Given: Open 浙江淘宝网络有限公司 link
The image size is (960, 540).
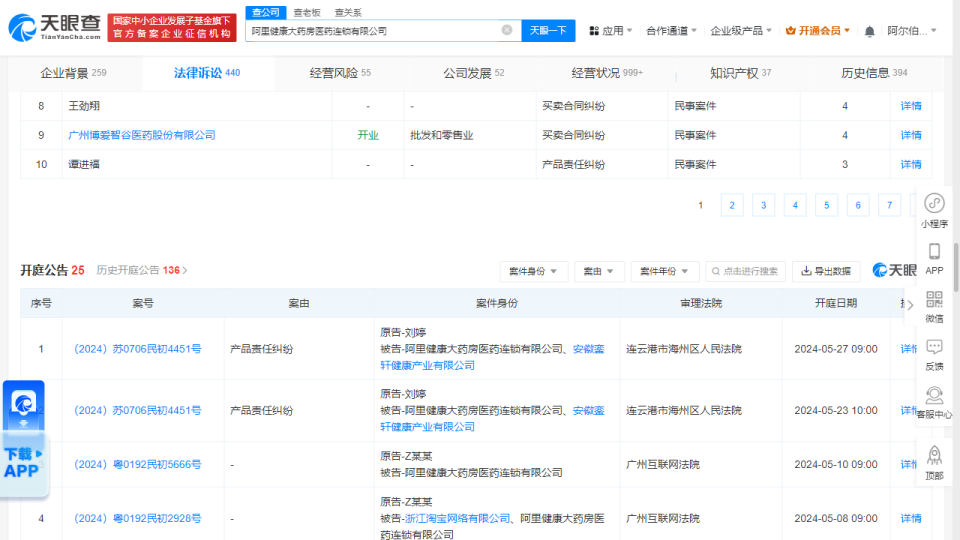Looking at the screenshot, I should [x=457, y=518].
